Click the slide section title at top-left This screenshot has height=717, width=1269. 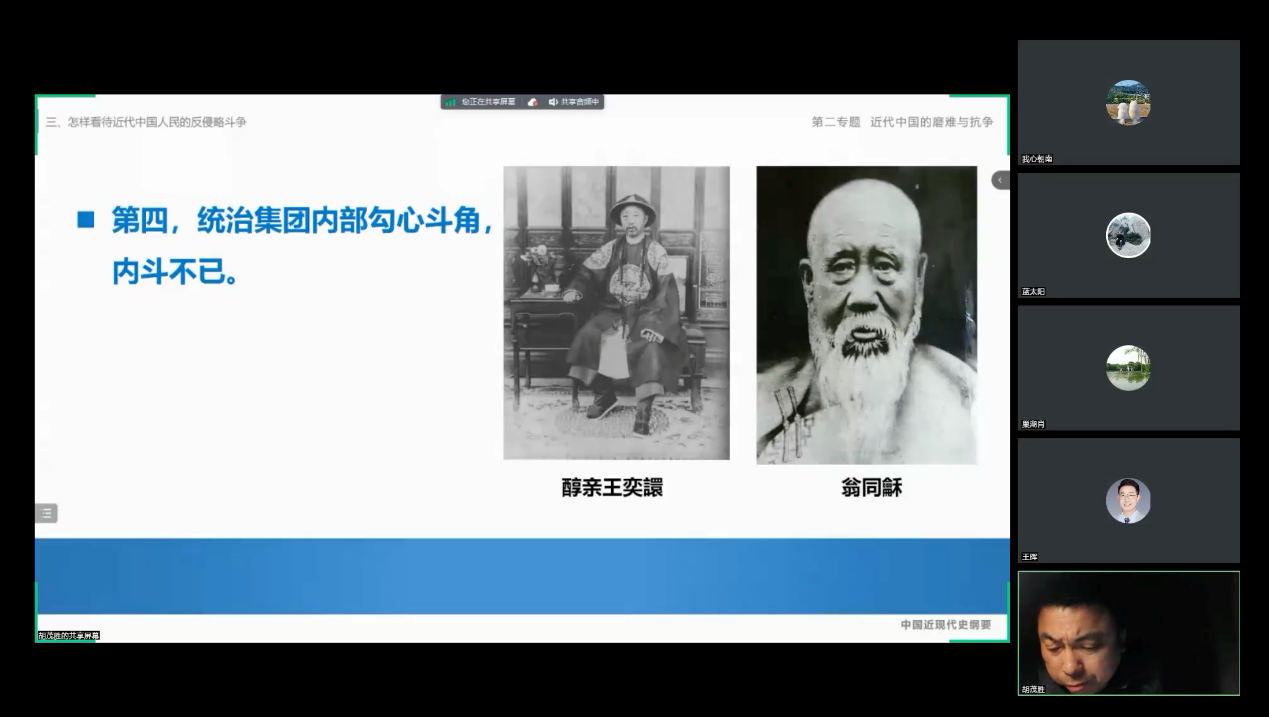coord(146,122)
